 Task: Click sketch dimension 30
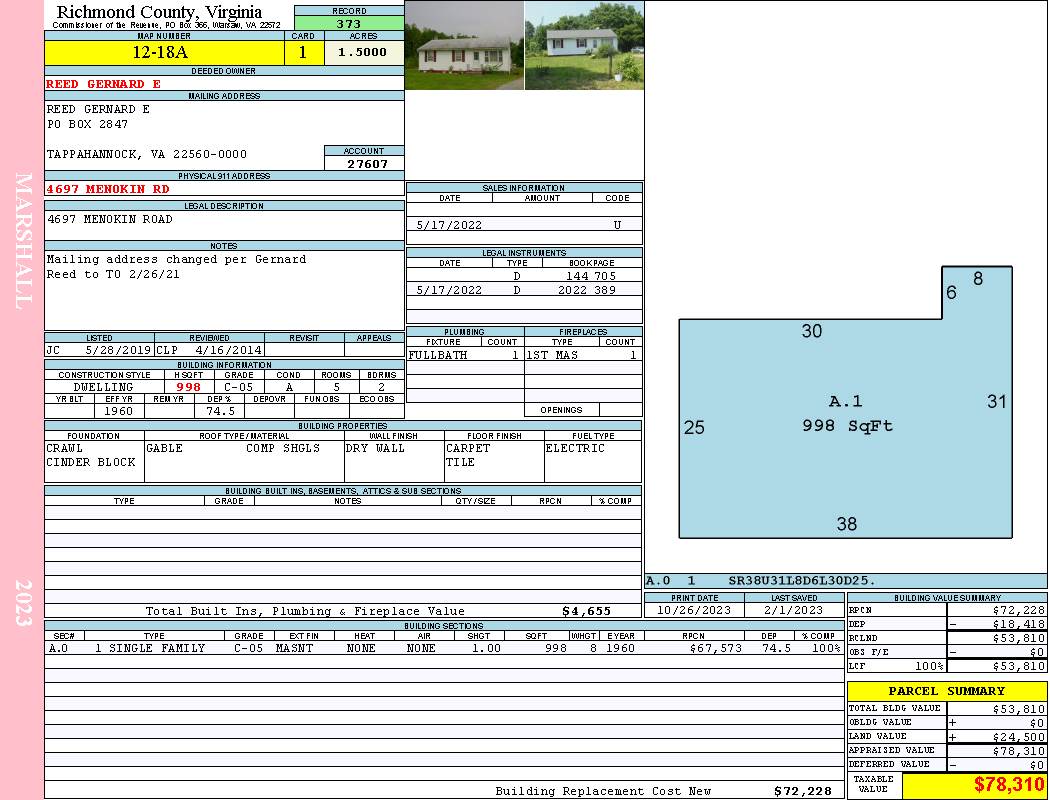click(x=812, y=331)
